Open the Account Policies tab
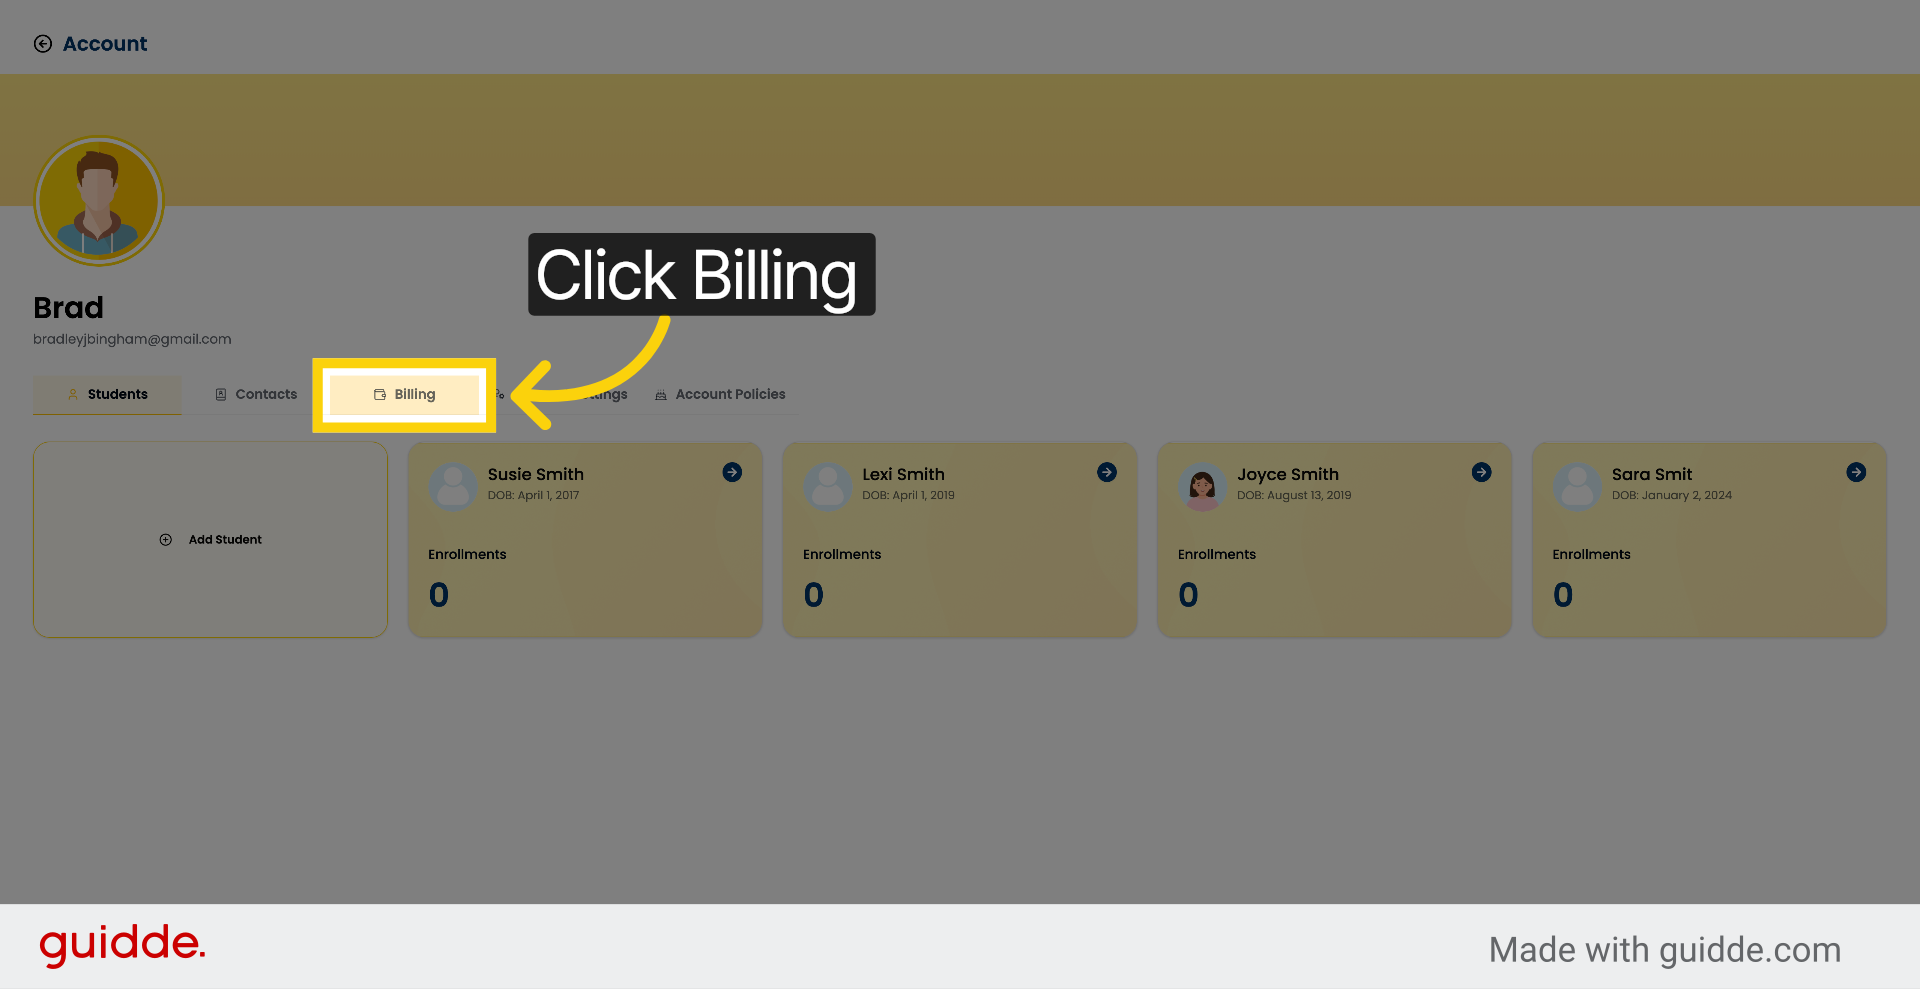Image resolution: width=1920 pixels, height=989 pixels. (720, 395)
